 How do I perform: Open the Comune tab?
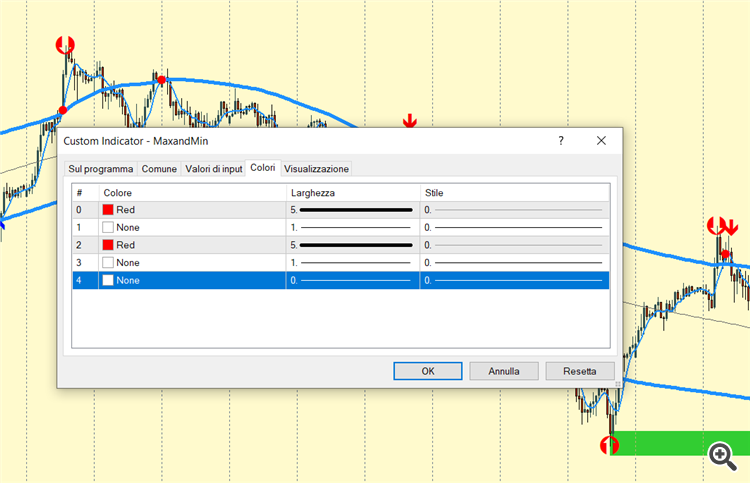coord(159,169)
